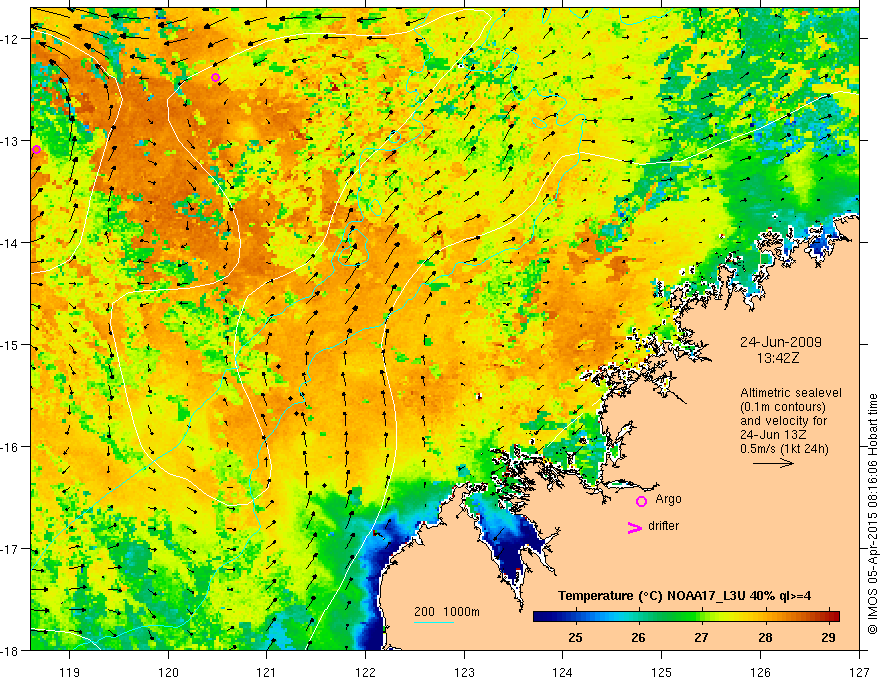Image resolution: width=880 pixels, height=680 pixels.
Task: Click the colorbar tick label "26"
Action: 638,637
